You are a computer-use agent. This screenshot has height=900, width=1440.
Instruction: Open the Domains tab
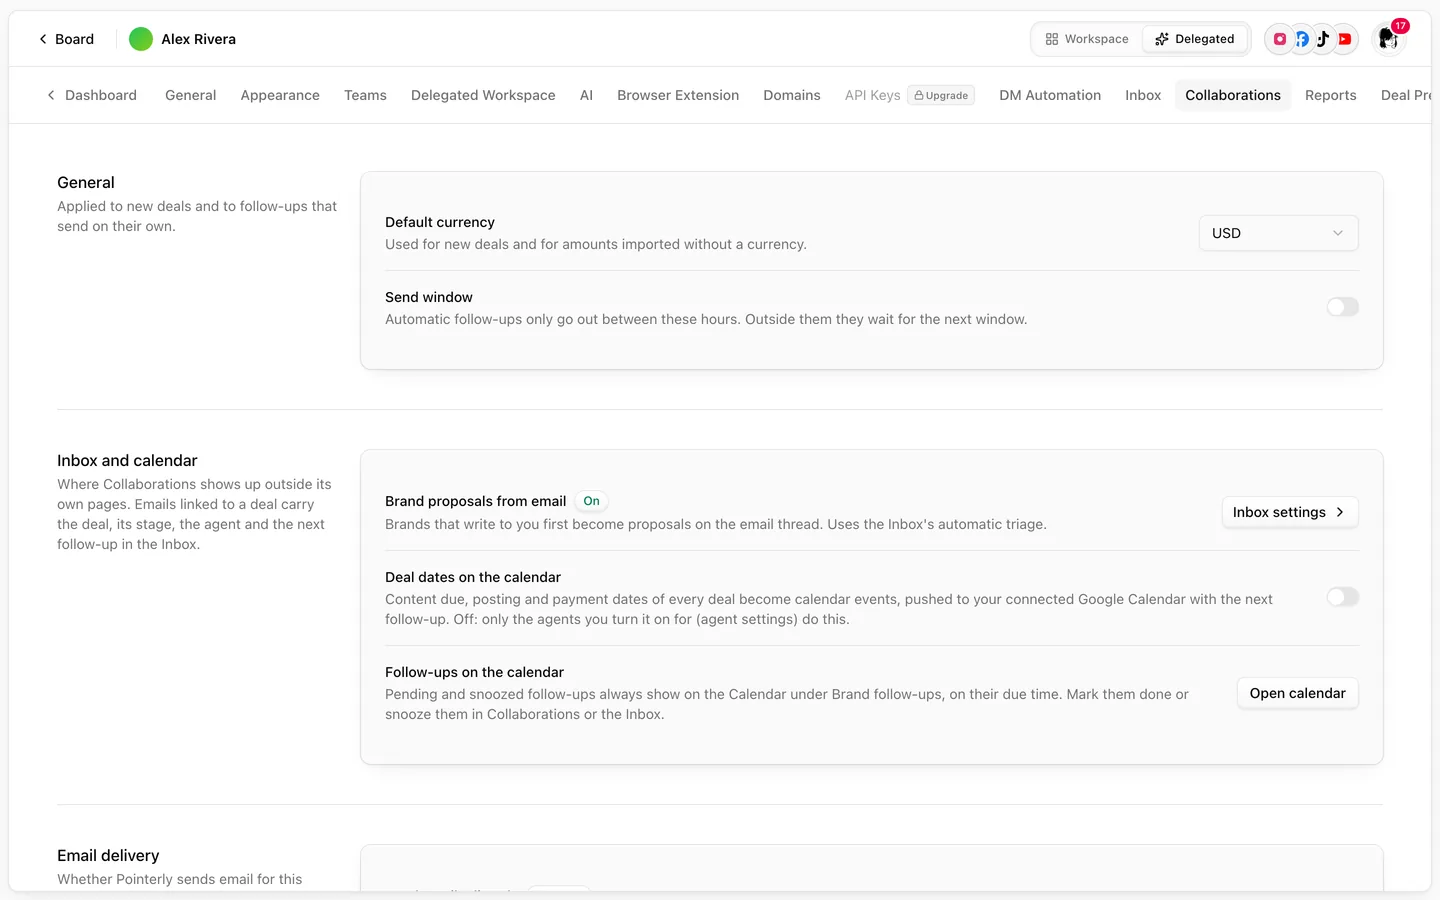point(792,95)
